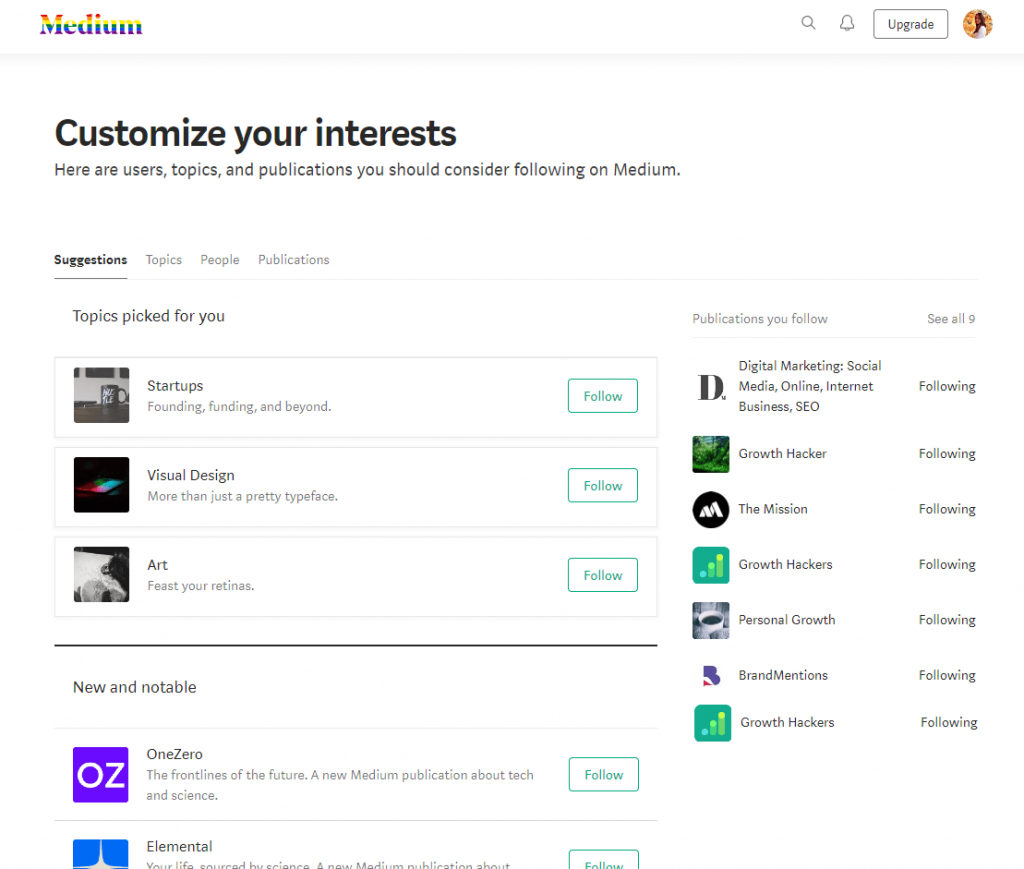
Task: Select the Personal Growth publication icon
Action: pyautogui.click(x=711, y=620)
